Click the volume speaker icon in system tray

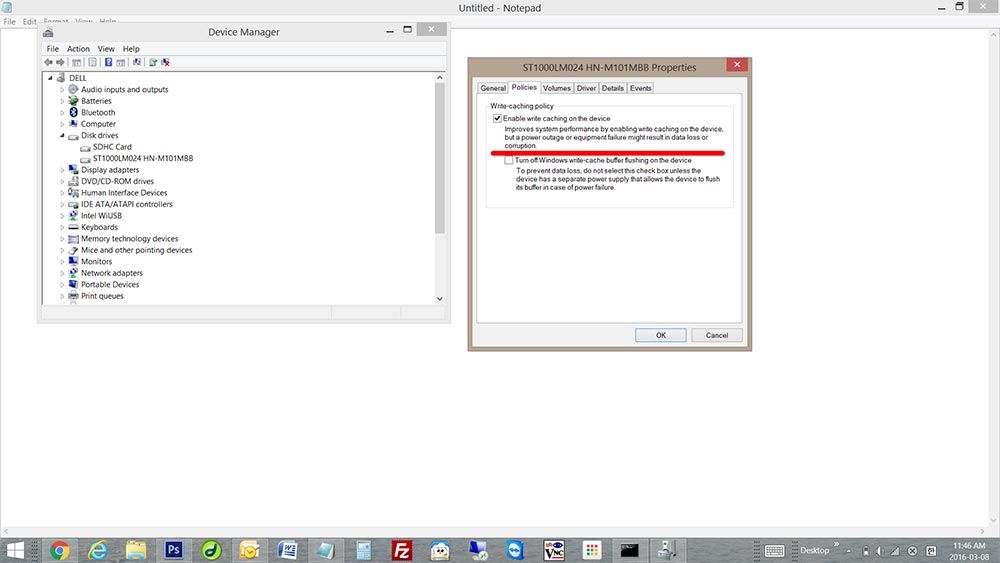[880, 551]
